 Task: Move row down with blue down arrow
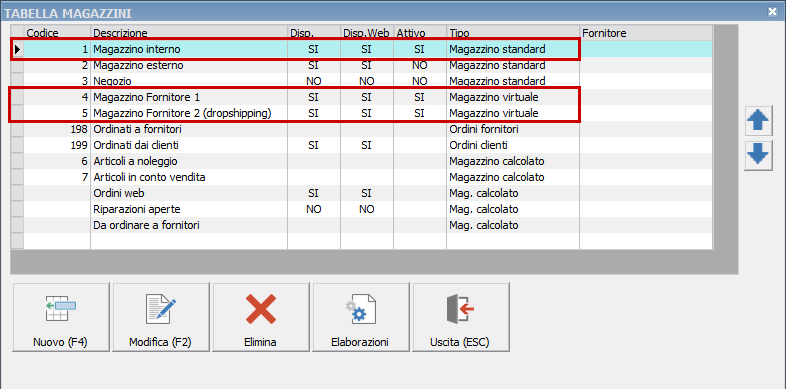[758, 156]
